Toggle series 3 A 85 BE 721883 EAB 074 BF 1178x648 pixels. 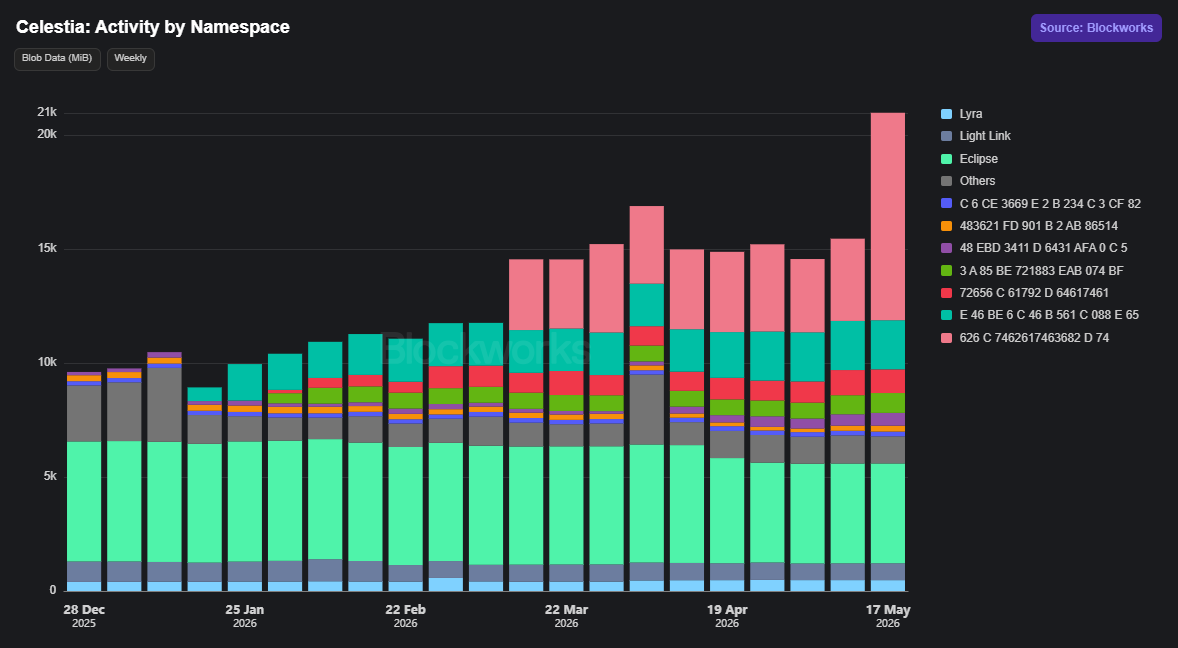1041,270
